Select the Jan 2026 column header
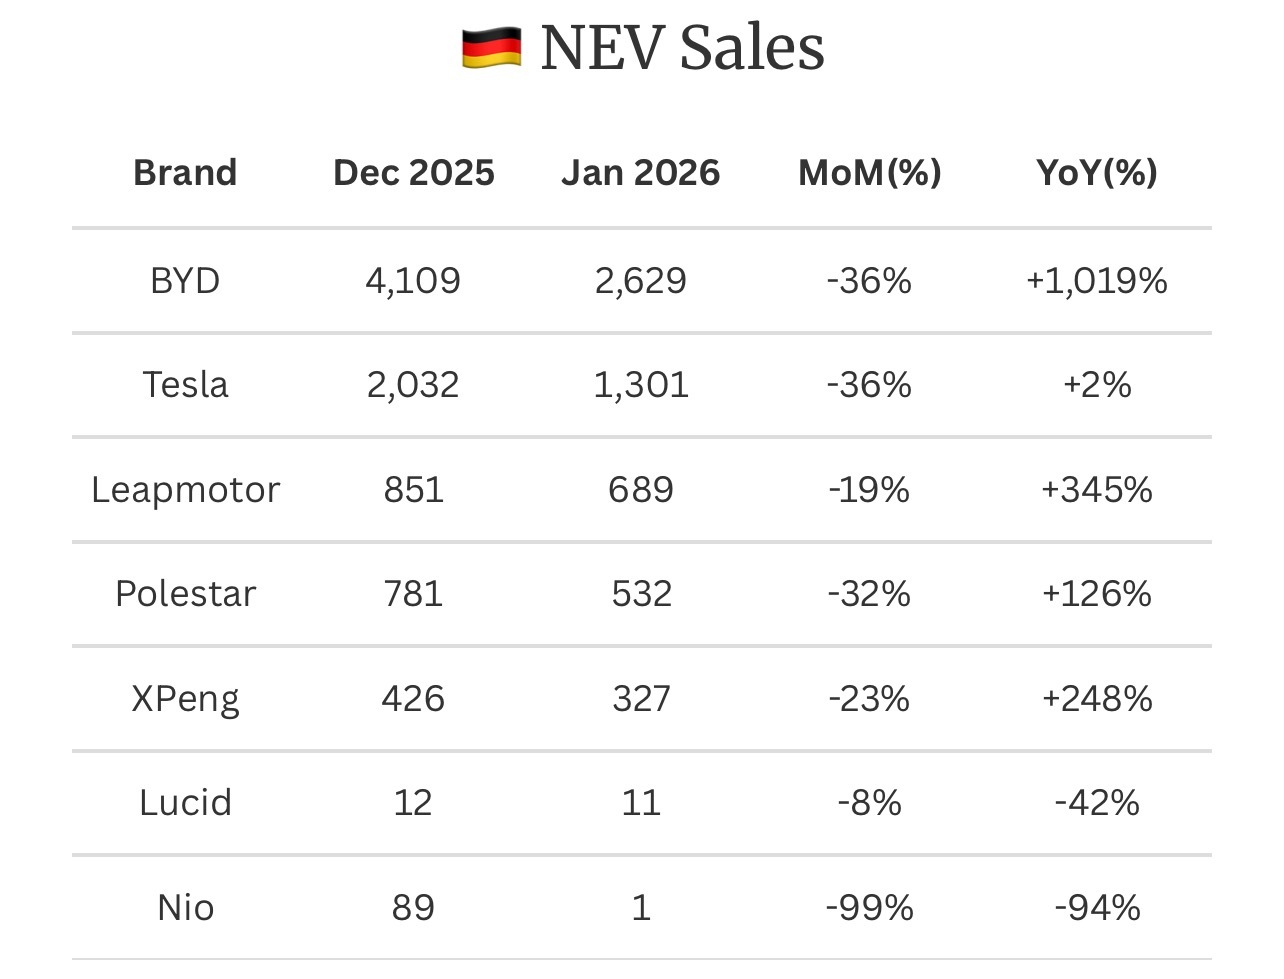Viewport: 1284px width, 979px height. point(641,173)
